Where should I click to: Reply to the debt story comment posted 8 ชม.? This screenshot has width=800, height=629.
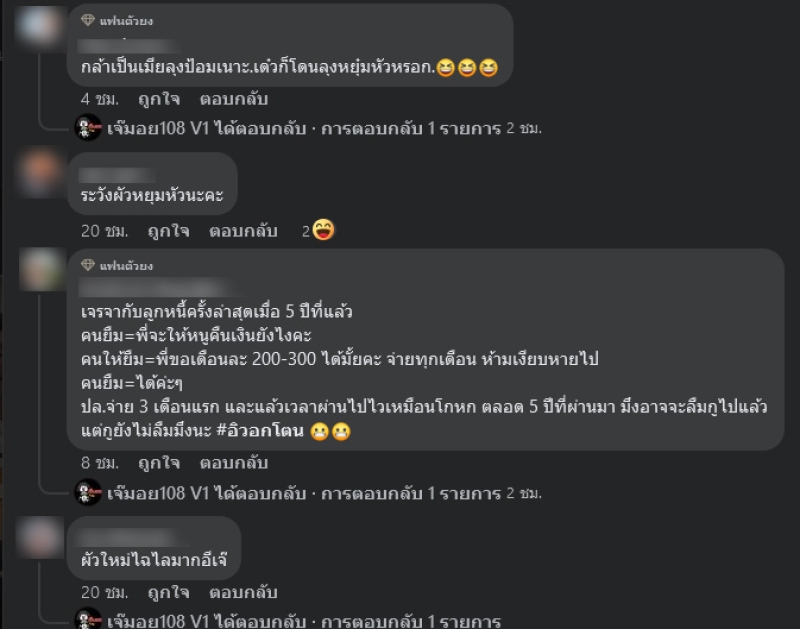coord(234,463)
